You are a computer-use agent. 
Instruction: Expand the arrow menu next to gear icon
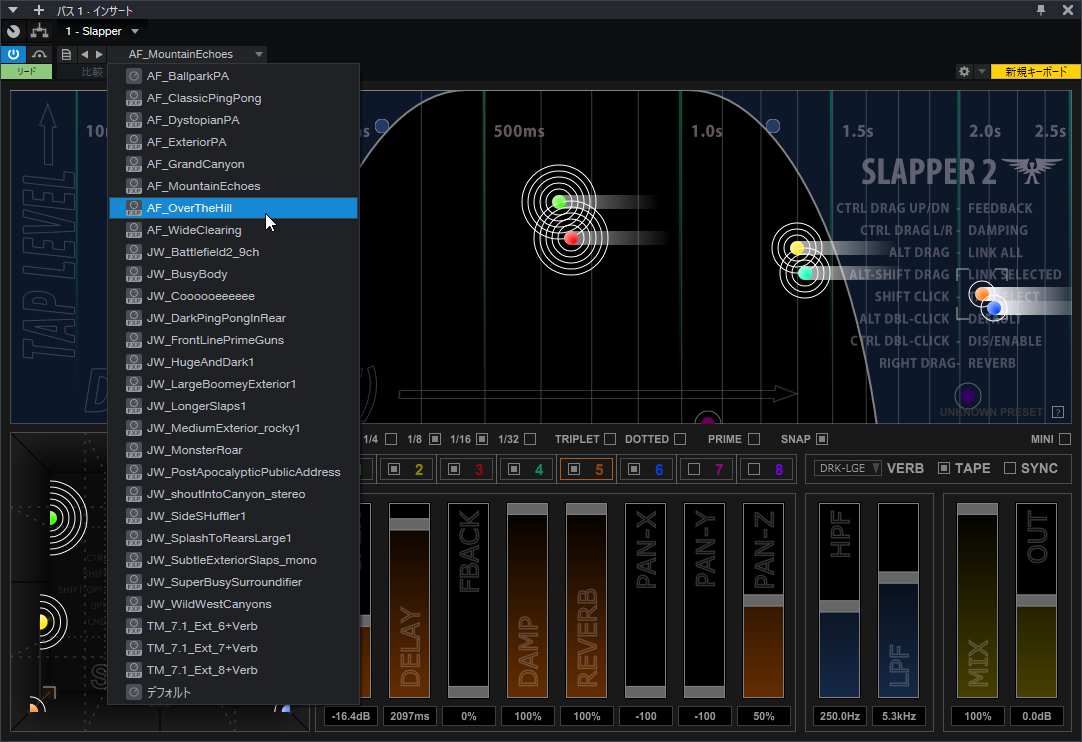[x=981, y=71]
